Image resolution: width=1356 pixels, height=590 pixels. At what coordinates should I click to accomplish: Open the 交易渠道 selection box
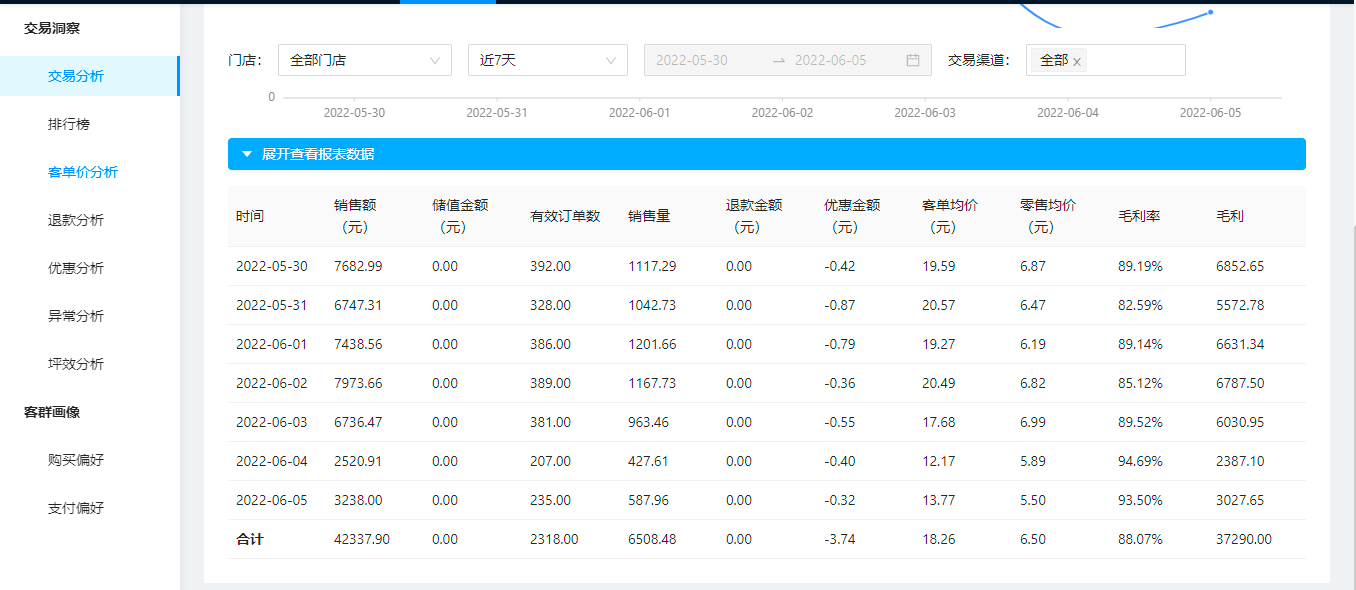1133,60
